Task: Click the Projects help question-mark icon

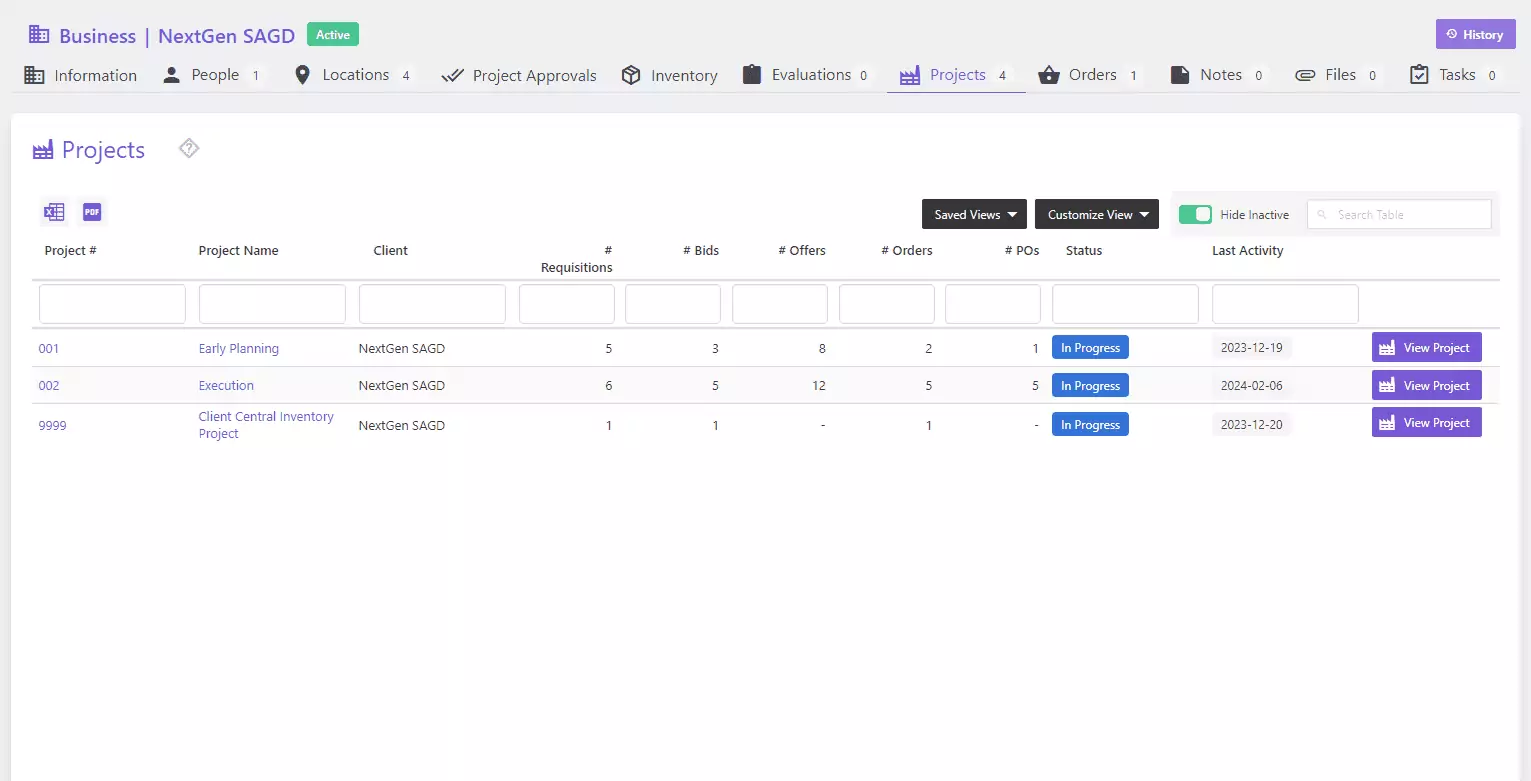Action: point(189,148)
